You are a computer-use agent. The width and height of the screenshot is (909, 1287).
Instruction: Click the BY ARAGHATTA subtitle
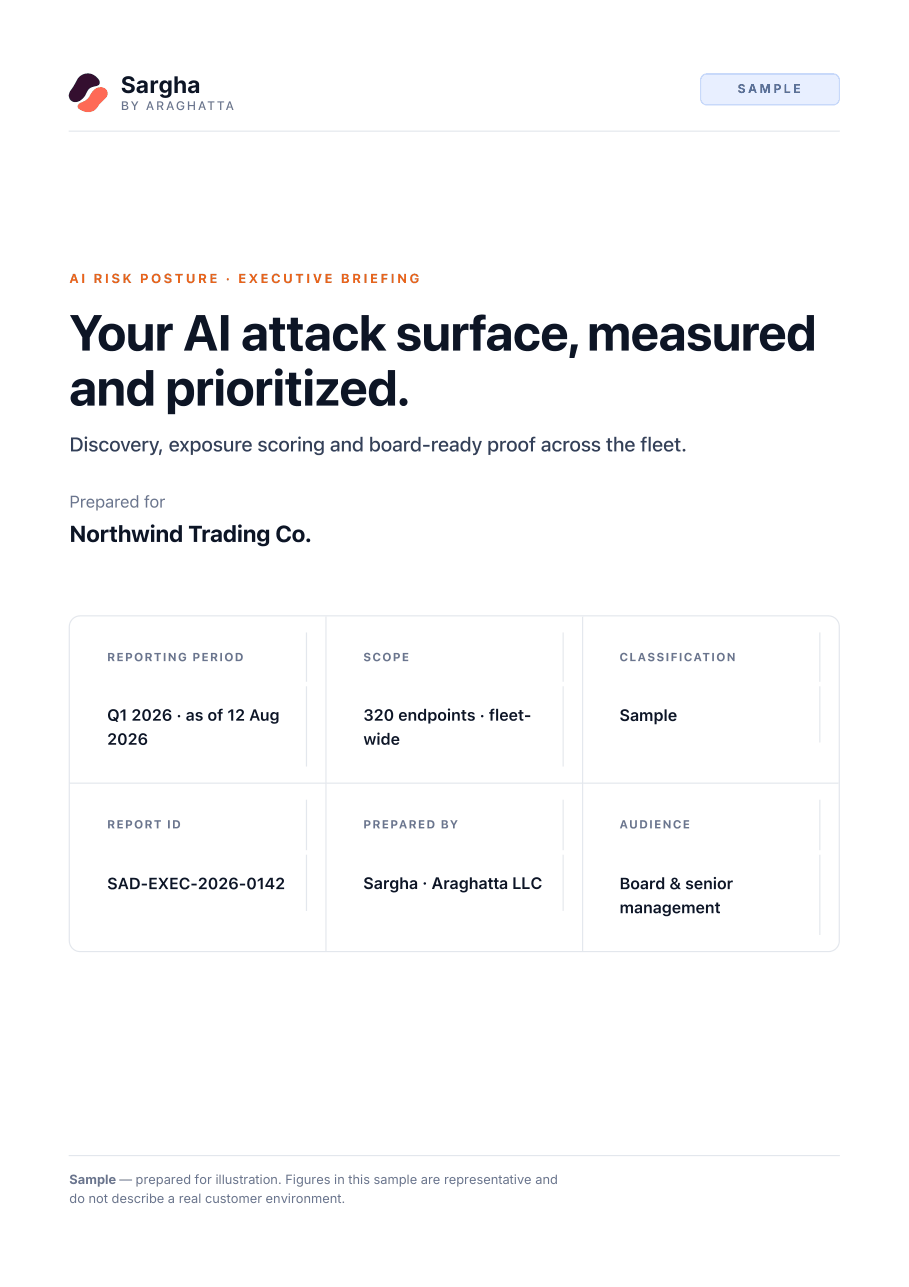(x=177, y=106)
